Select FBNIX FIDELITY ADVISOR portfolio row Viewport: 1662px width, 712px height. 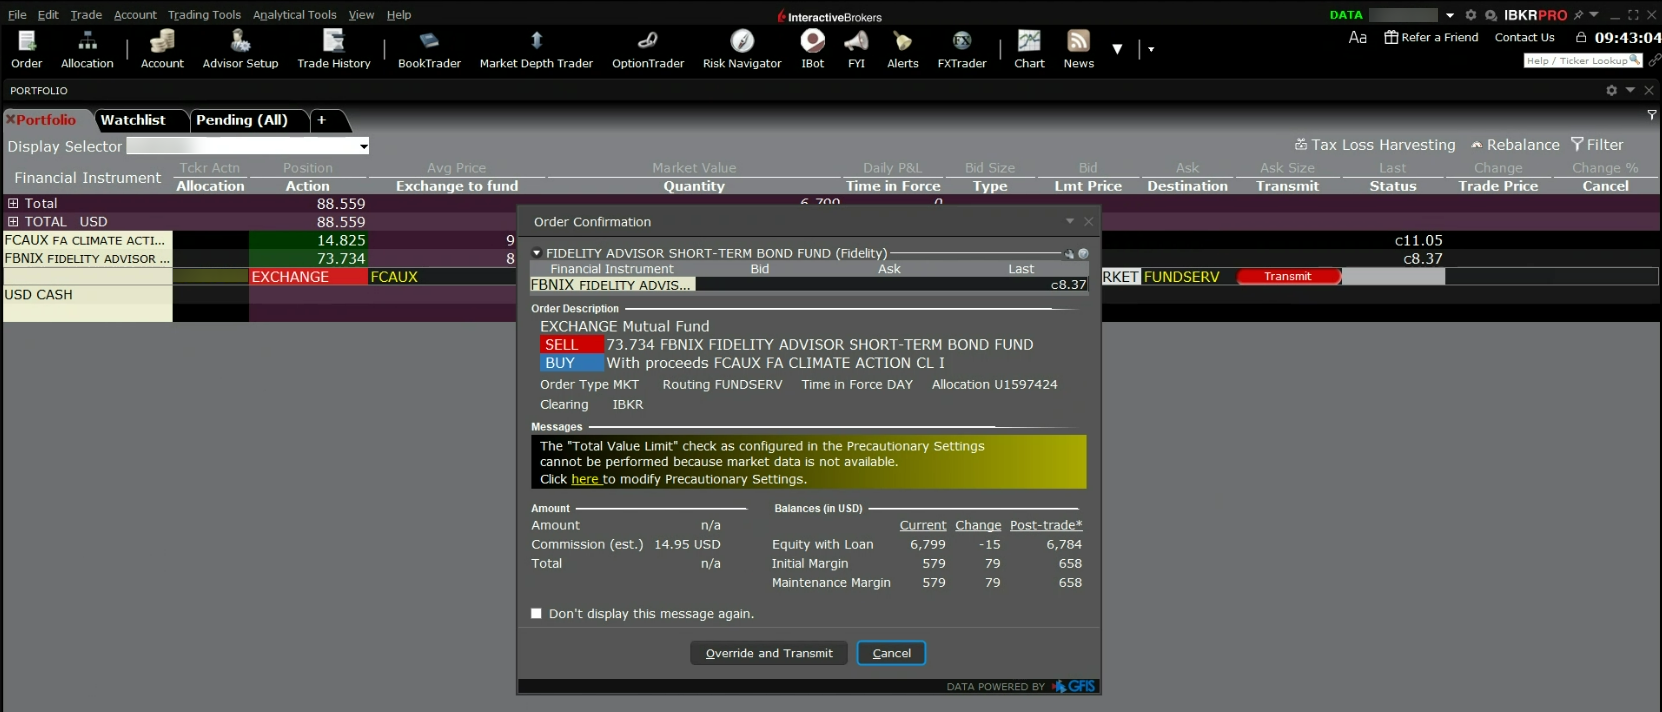click(x=87, y=258)
